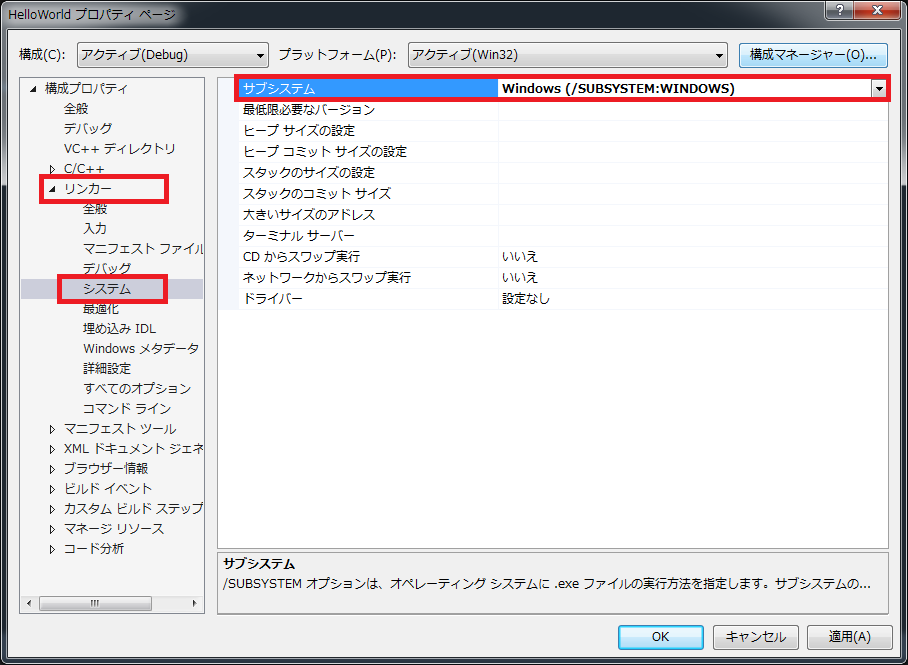Select デバッグ under 構成プロパティ
The width and height of the screenshot is (908, 665).
point(88,129)
